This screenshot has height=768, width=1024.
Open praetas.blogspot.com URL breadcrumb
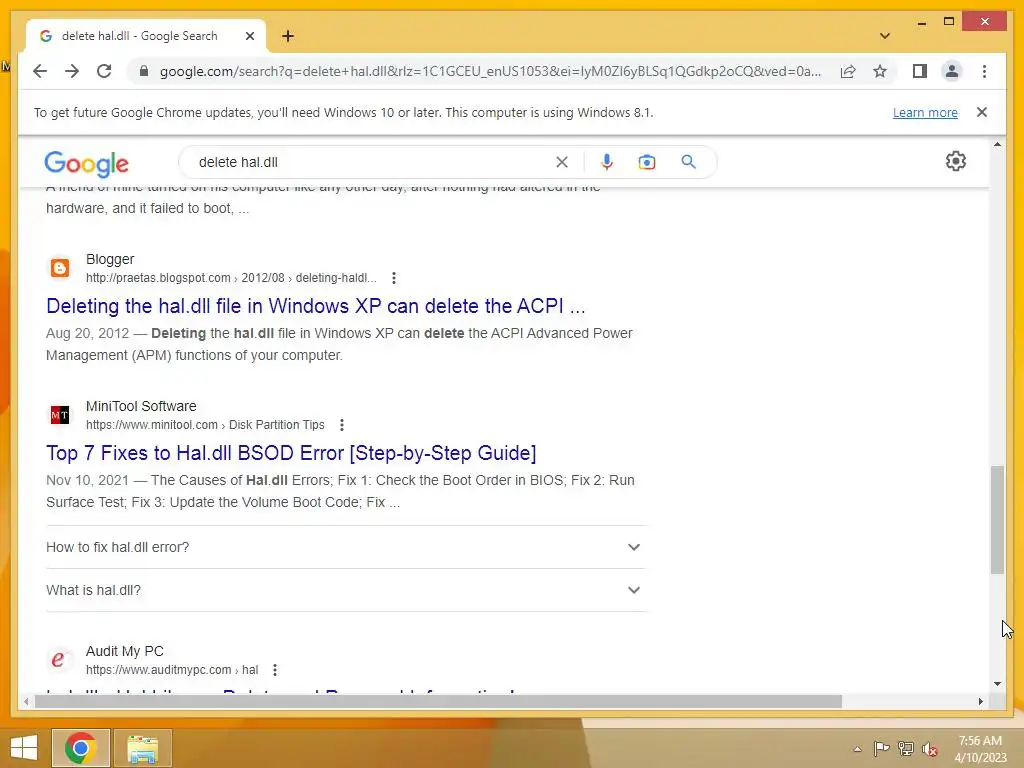[x=231, y=278]
